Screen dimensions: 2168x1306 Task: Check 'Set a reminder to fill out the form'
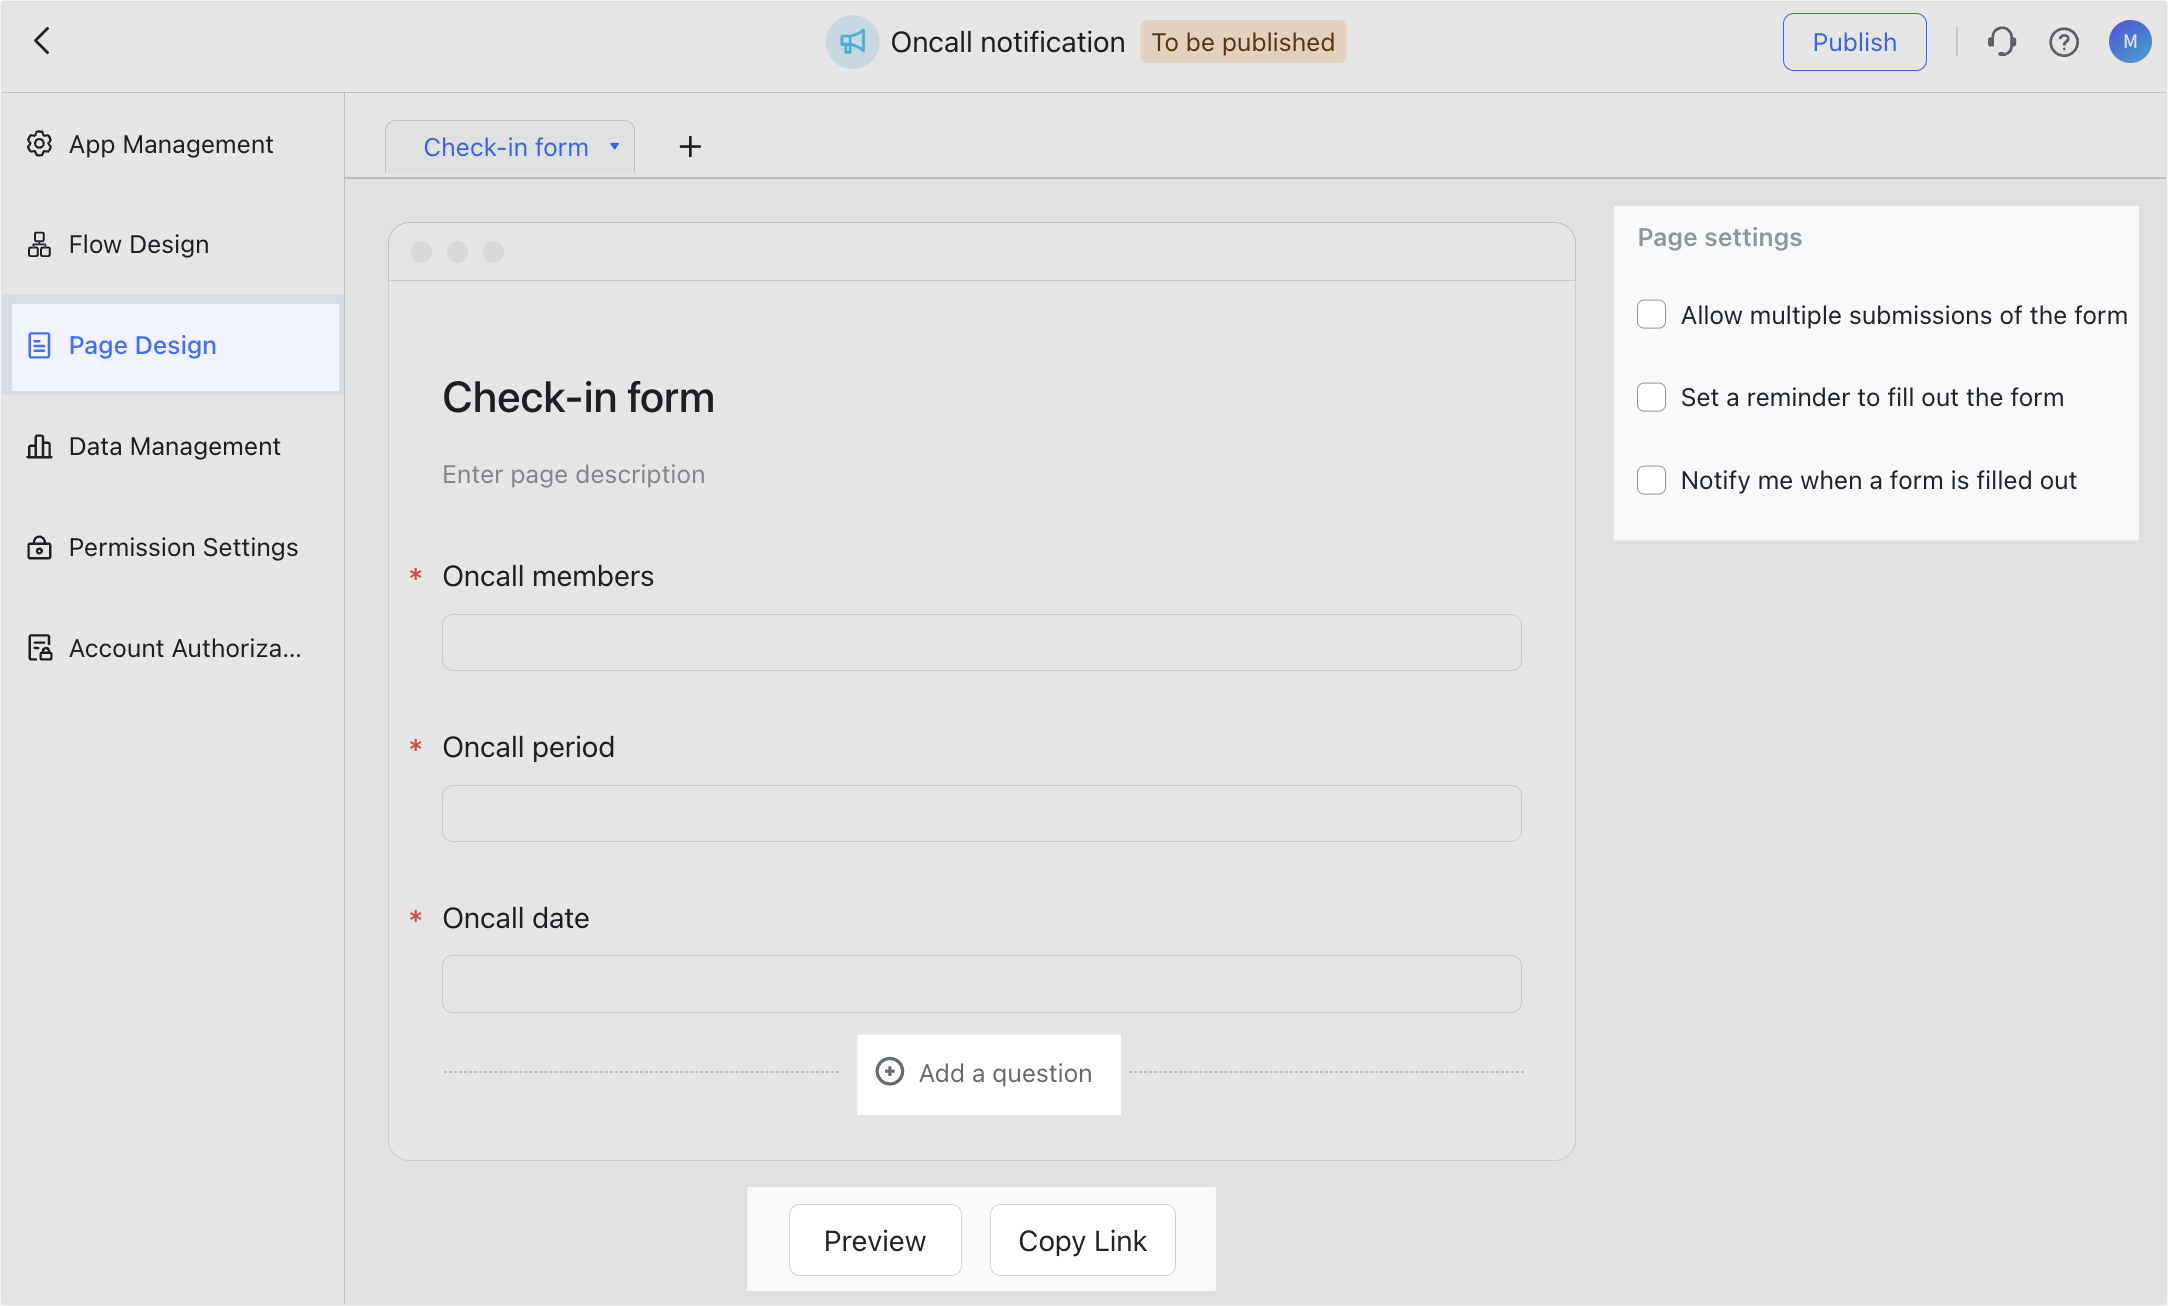point(1651,397)
